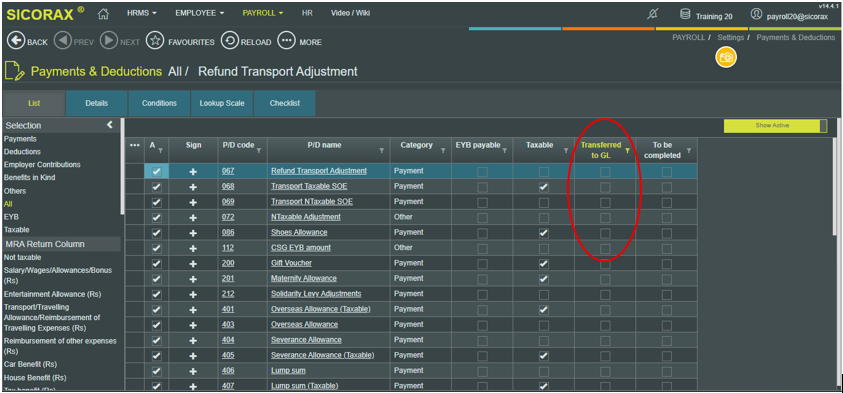Click the database icon beside Training 20
The height and width of the screenshot is (393, 843).
click(685, 15)
